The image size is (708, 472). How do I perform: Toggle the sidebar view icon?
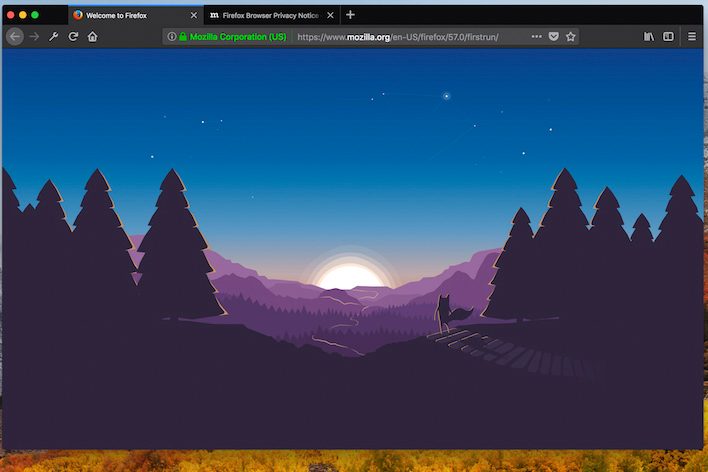(x=668, y=37)
